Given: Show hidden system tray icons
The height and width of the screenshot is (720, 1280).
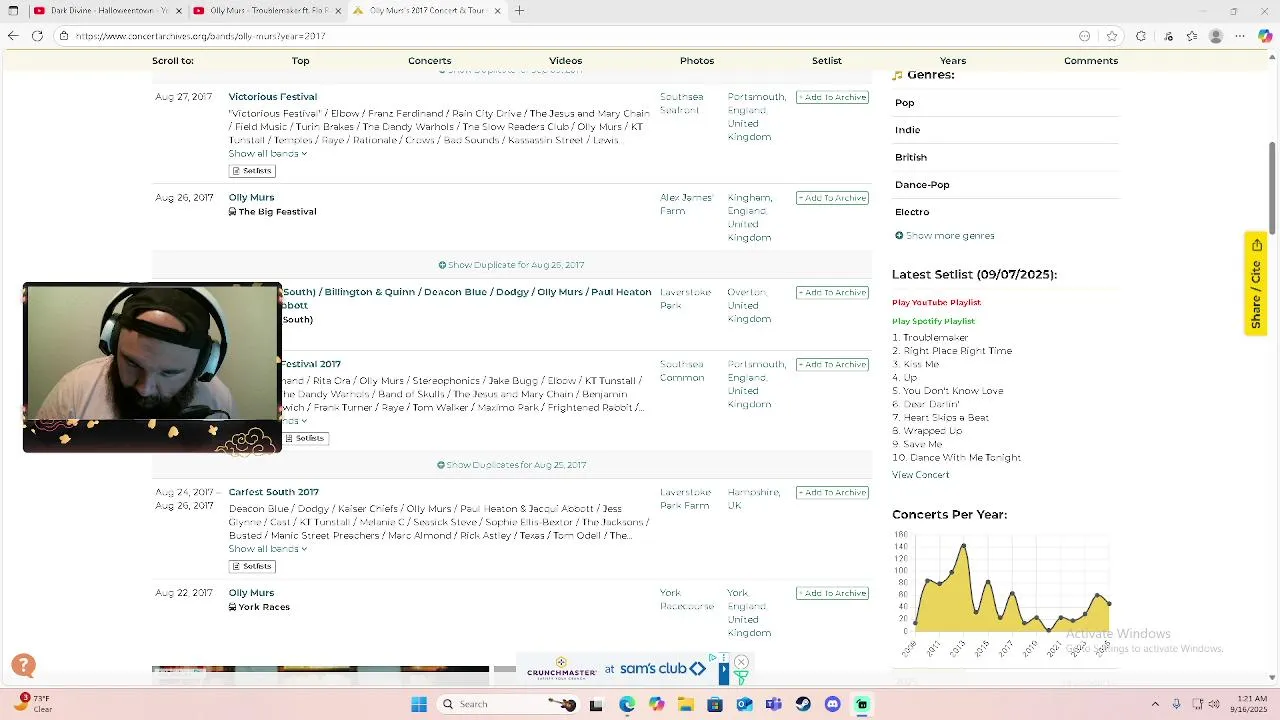Looking at the screenshot, I should coord(1155,704).
